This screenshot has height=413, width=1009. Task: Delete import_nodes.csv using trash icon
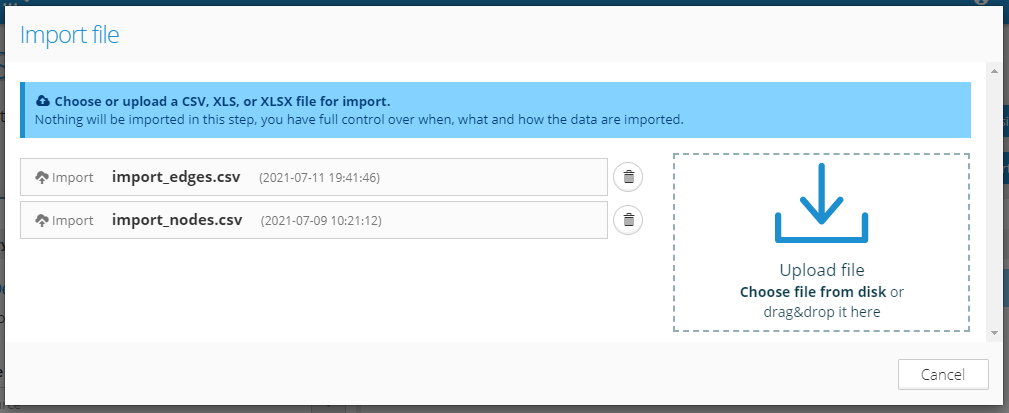pyautogui.click(x=628, y=220)
